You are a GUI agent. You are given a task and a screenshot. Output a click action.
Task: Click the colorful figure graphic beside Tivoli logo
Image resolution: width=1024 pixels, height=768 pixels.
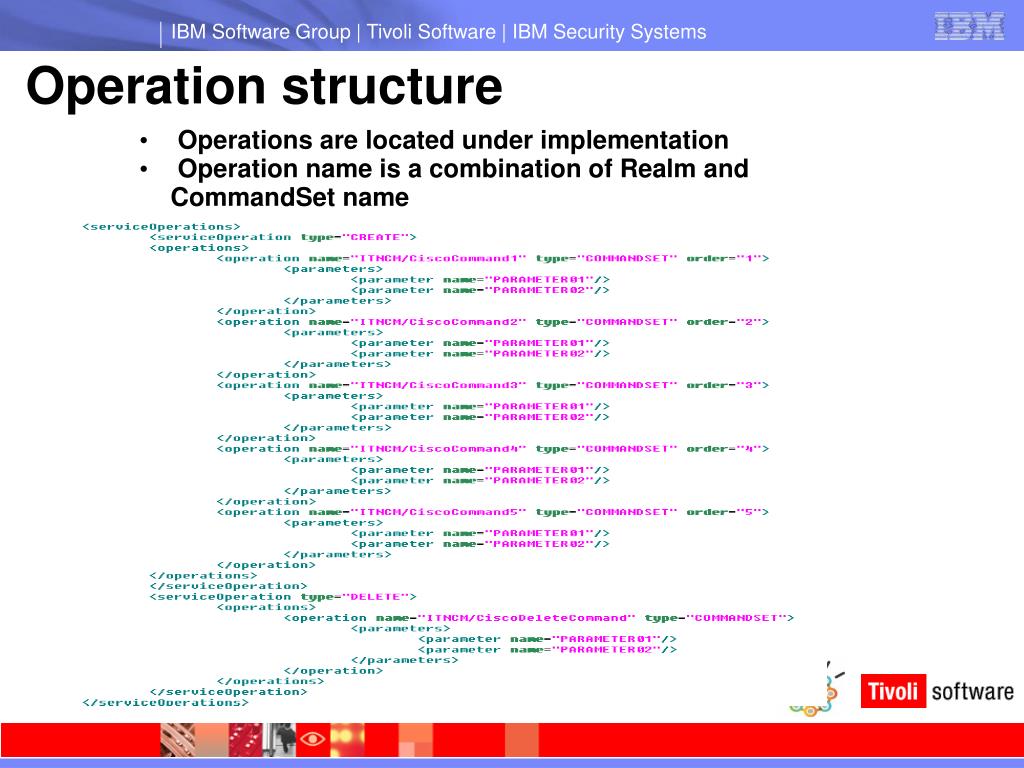tap(817, 690)
